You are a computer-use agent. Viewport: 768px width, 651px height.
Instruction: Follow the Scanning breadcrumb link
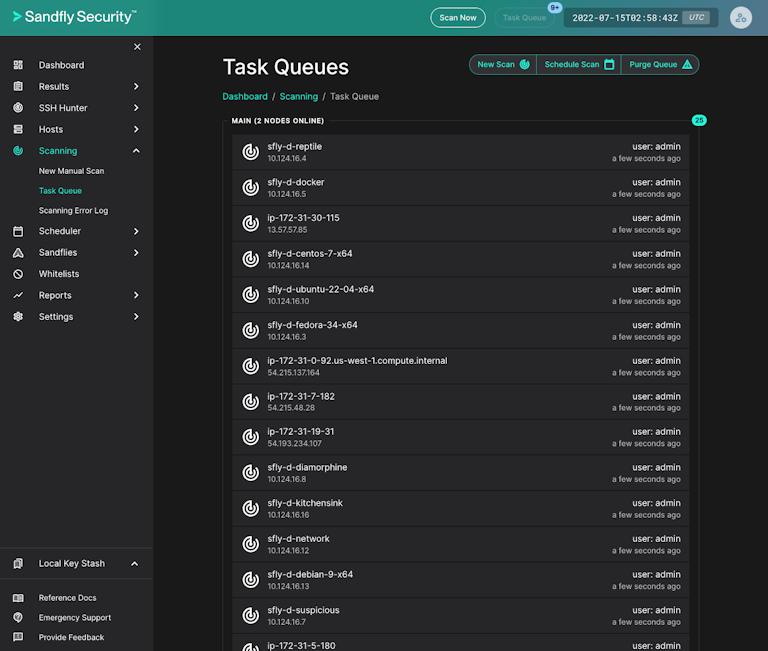(299, 96)
